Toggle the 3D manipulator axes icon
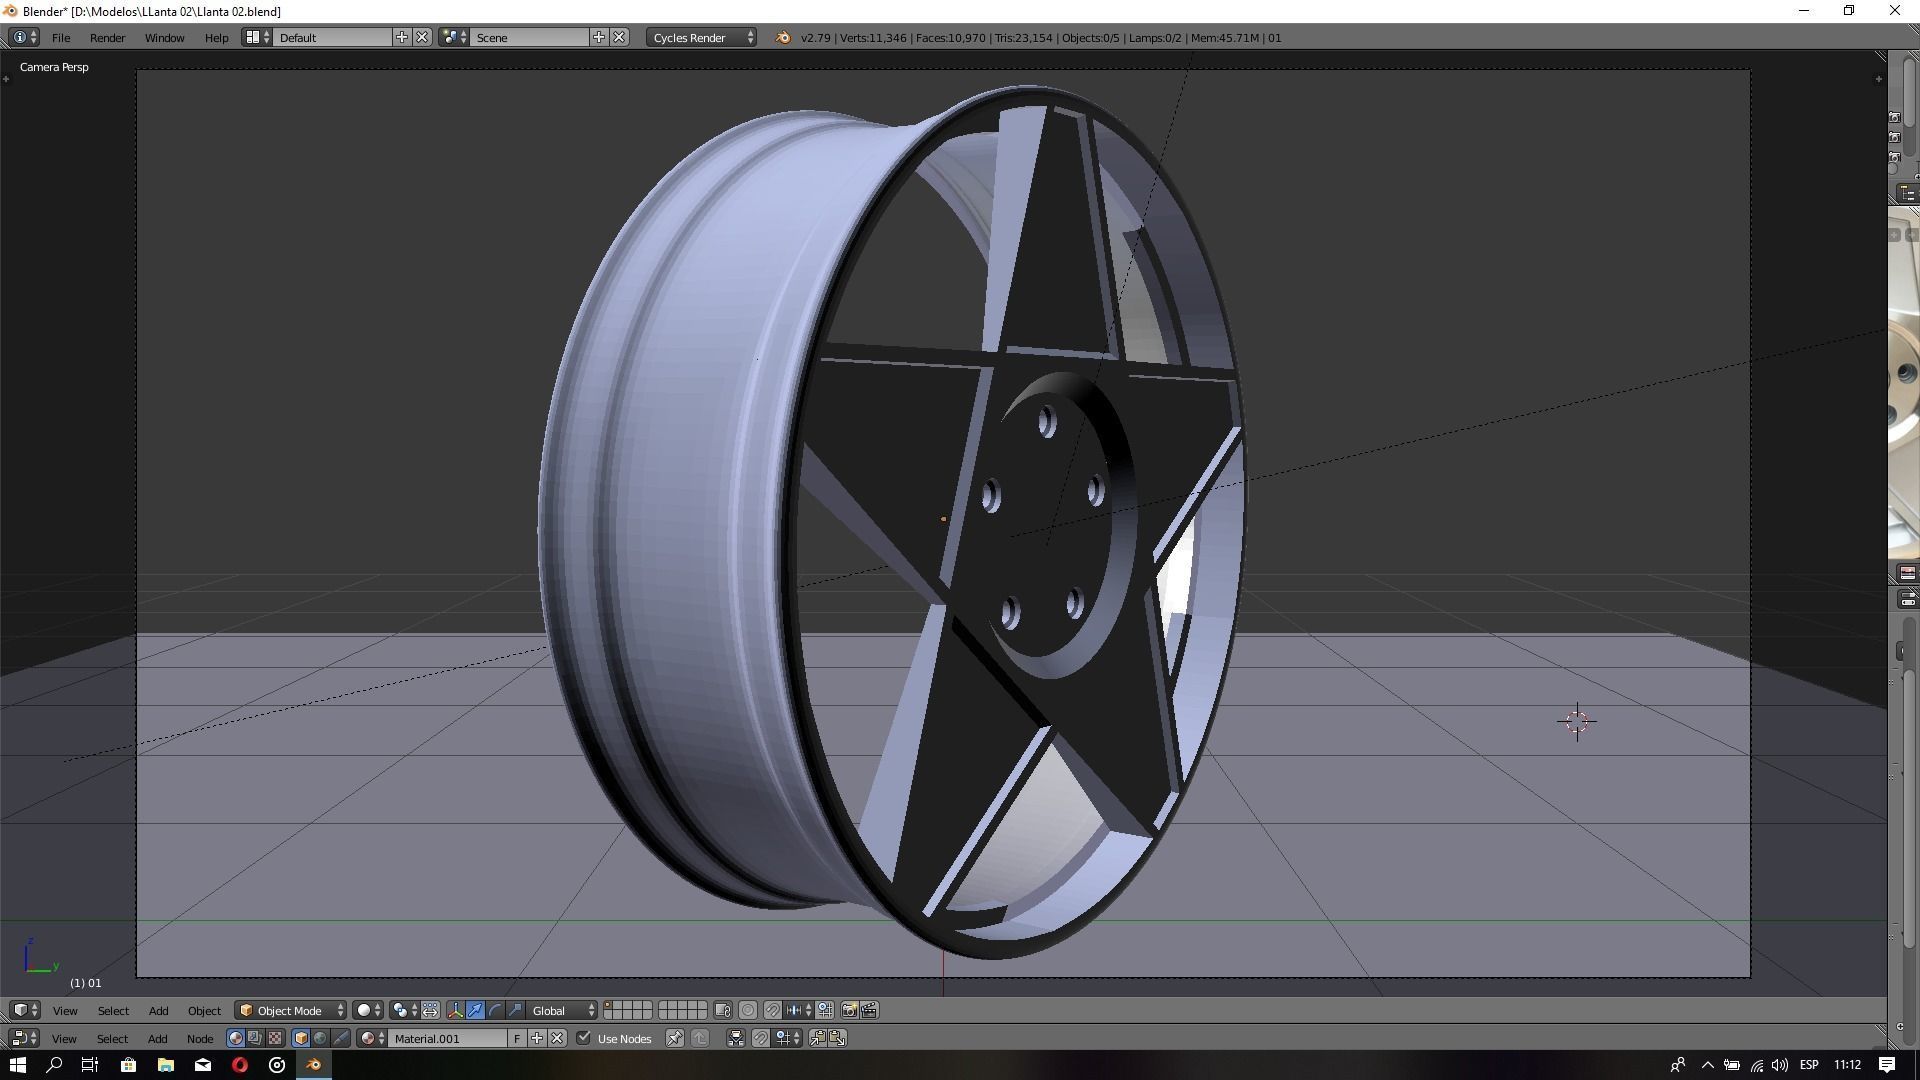 [x=456, y=1010]
